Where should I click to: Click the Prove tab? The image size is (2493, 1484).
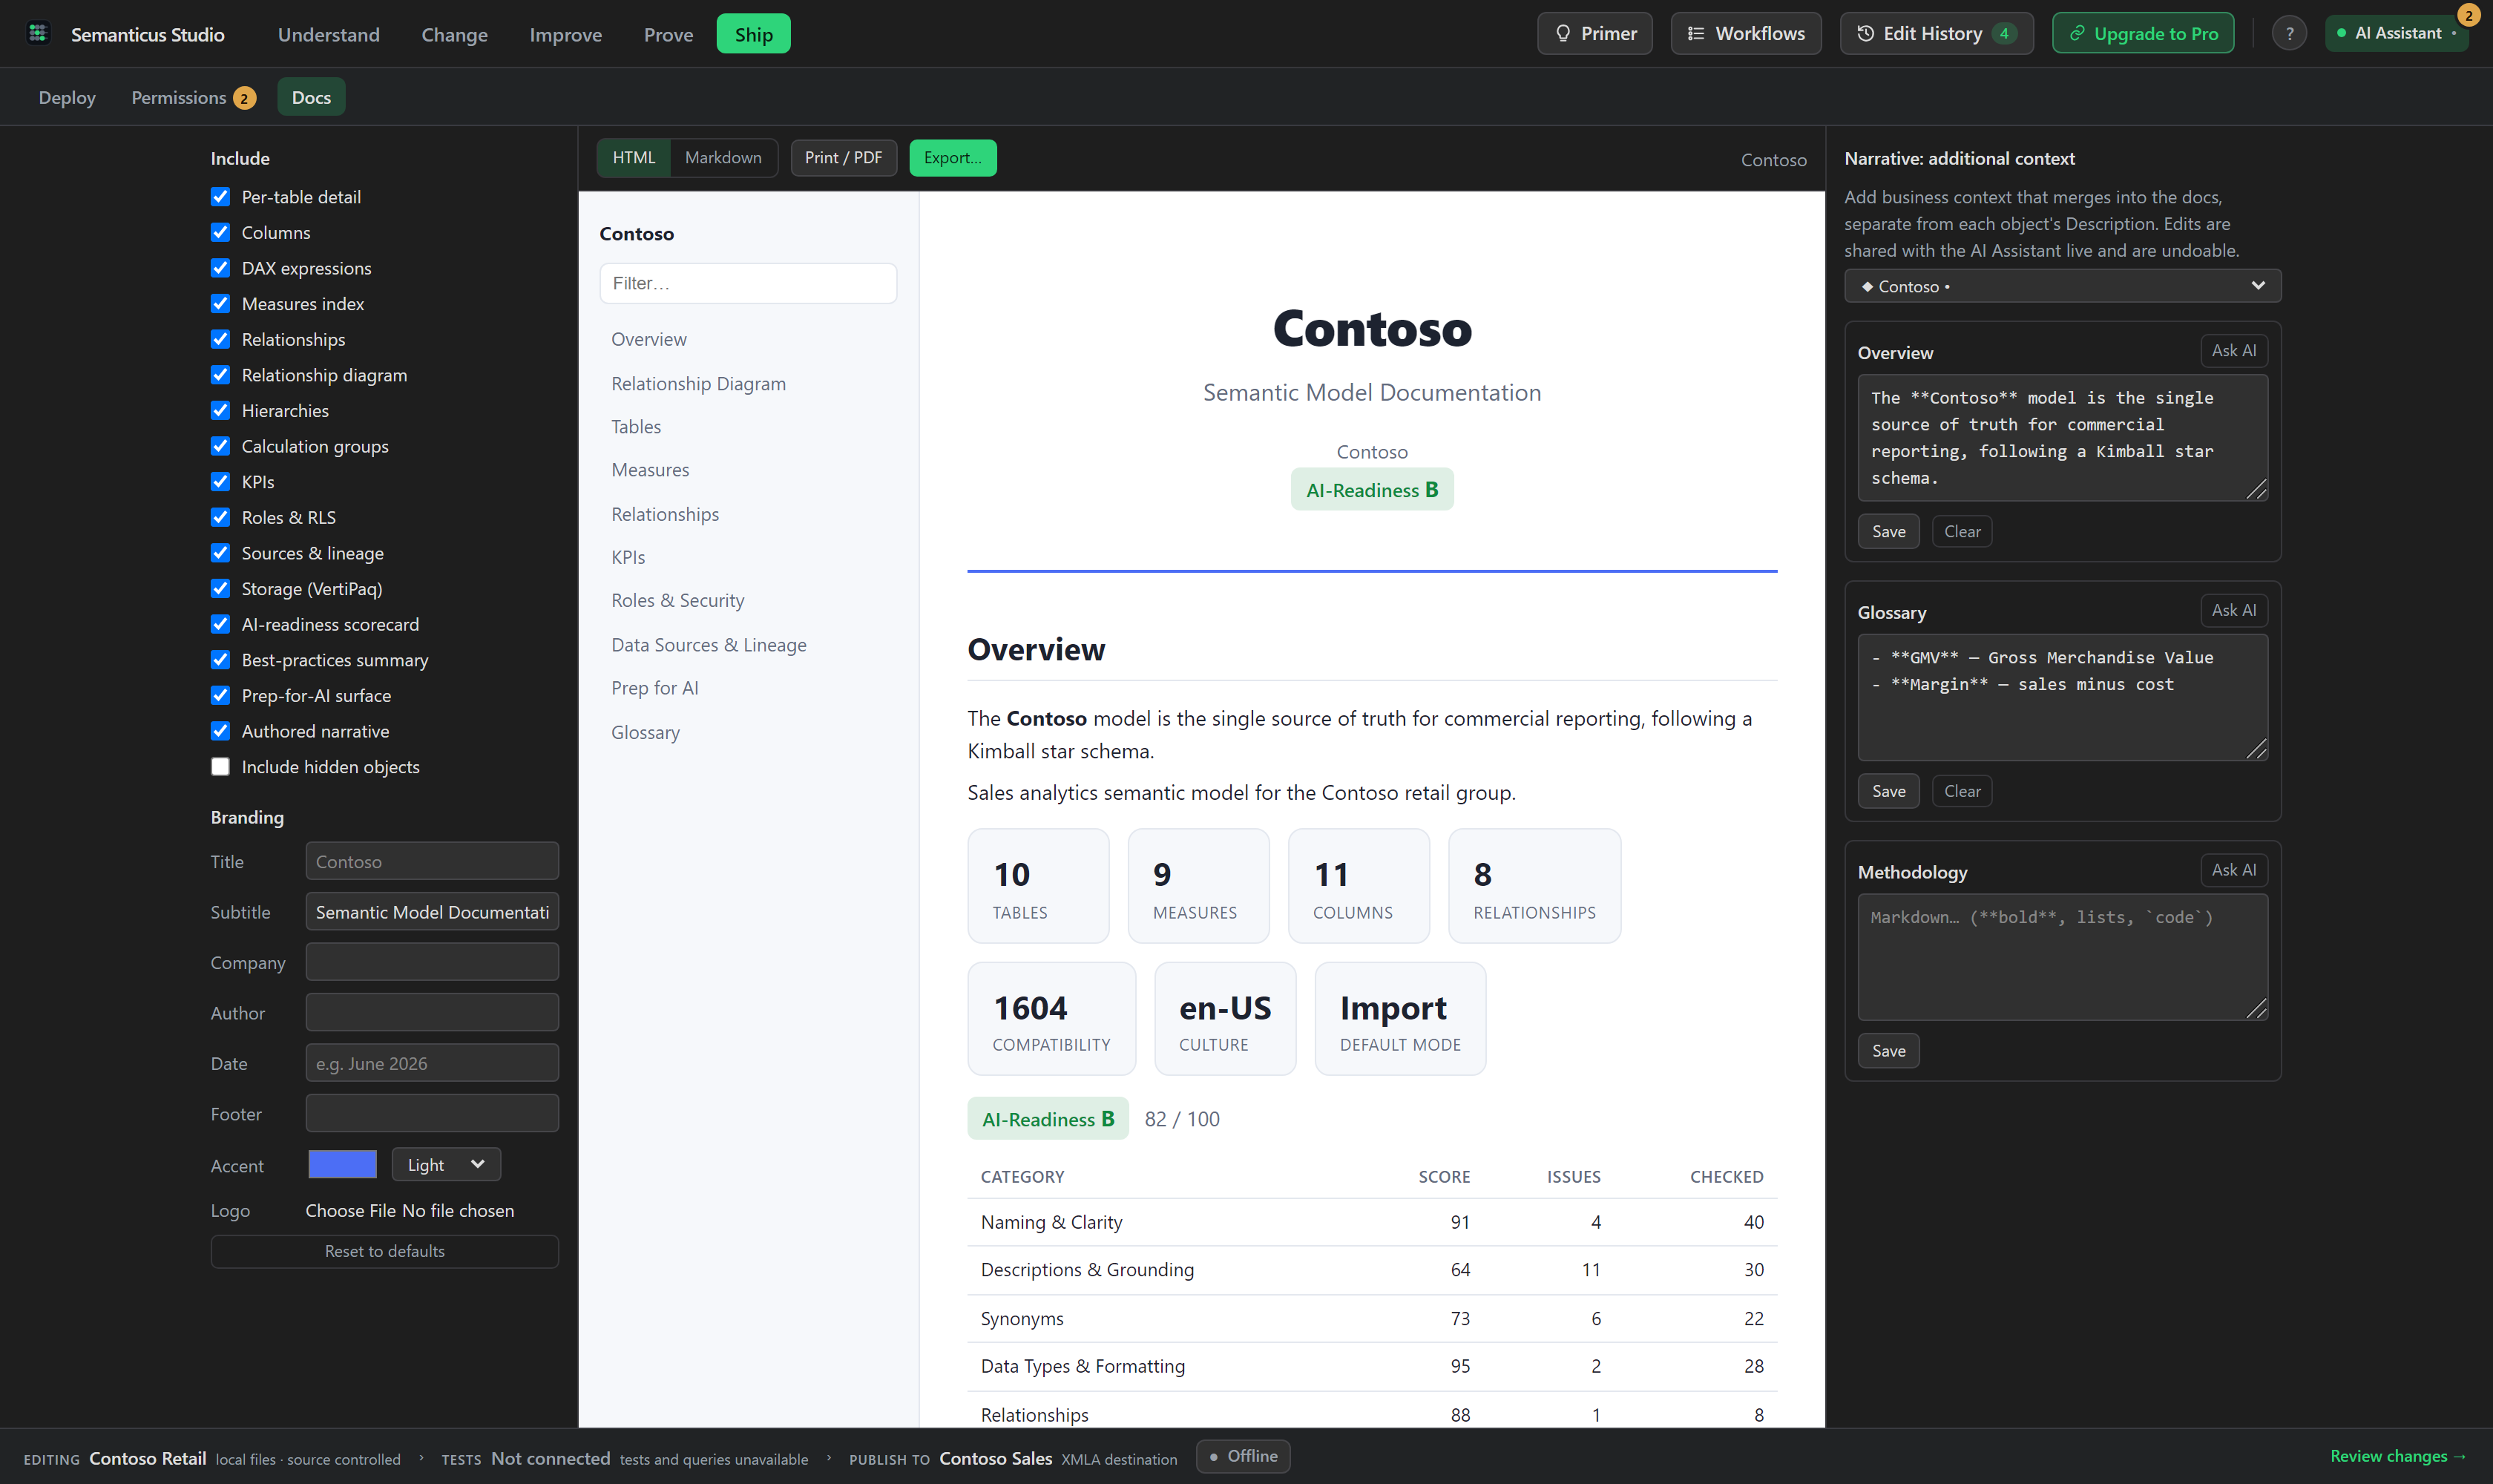tap(668, 34)
